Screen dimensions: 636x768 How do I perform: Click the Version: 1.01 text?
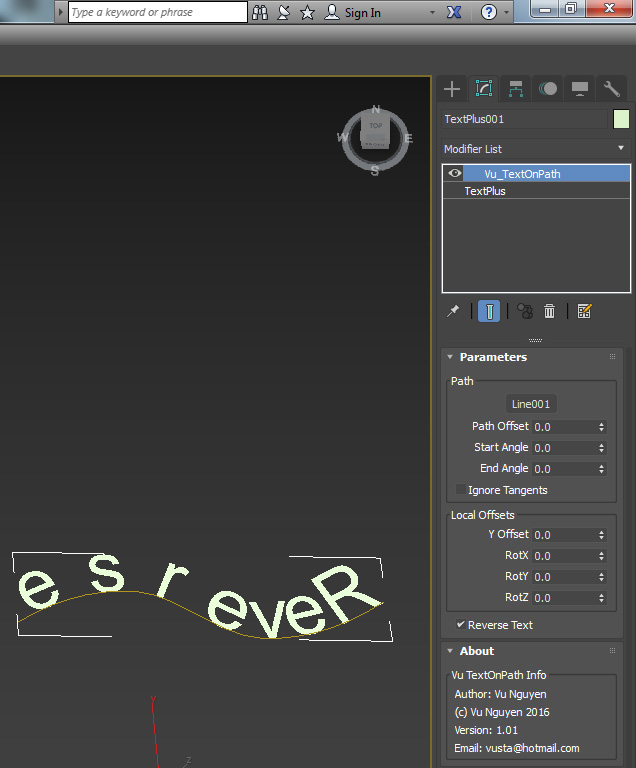click(486, 730)
